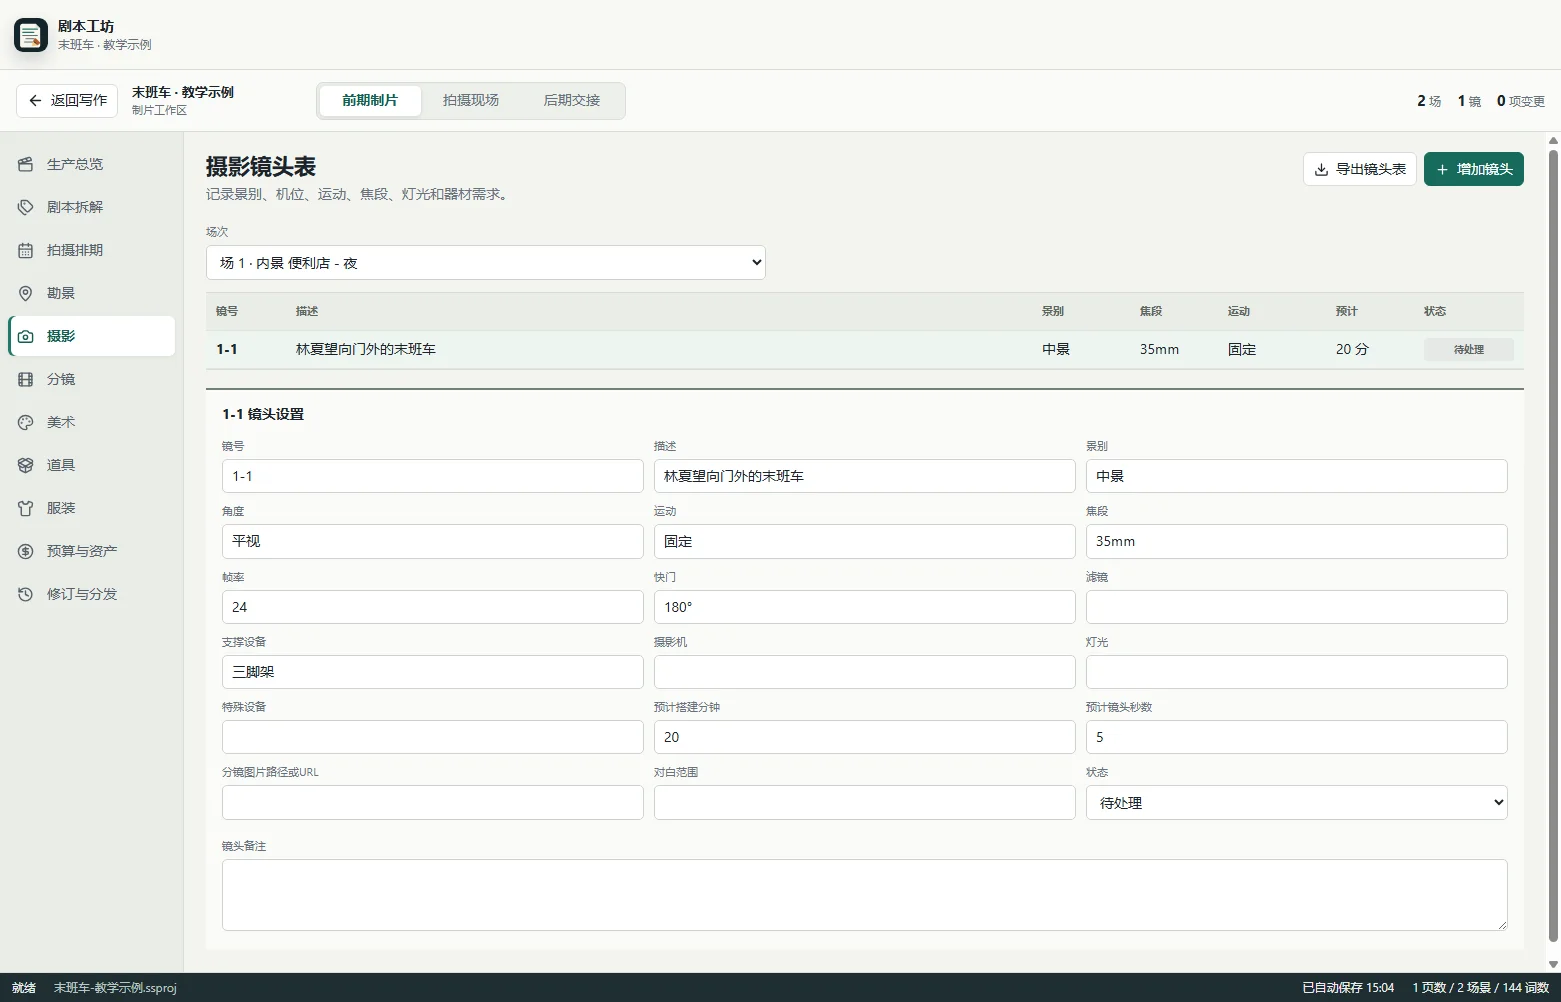
Task: Click the empty 灯光 input field
Action: coord(1297,672)
